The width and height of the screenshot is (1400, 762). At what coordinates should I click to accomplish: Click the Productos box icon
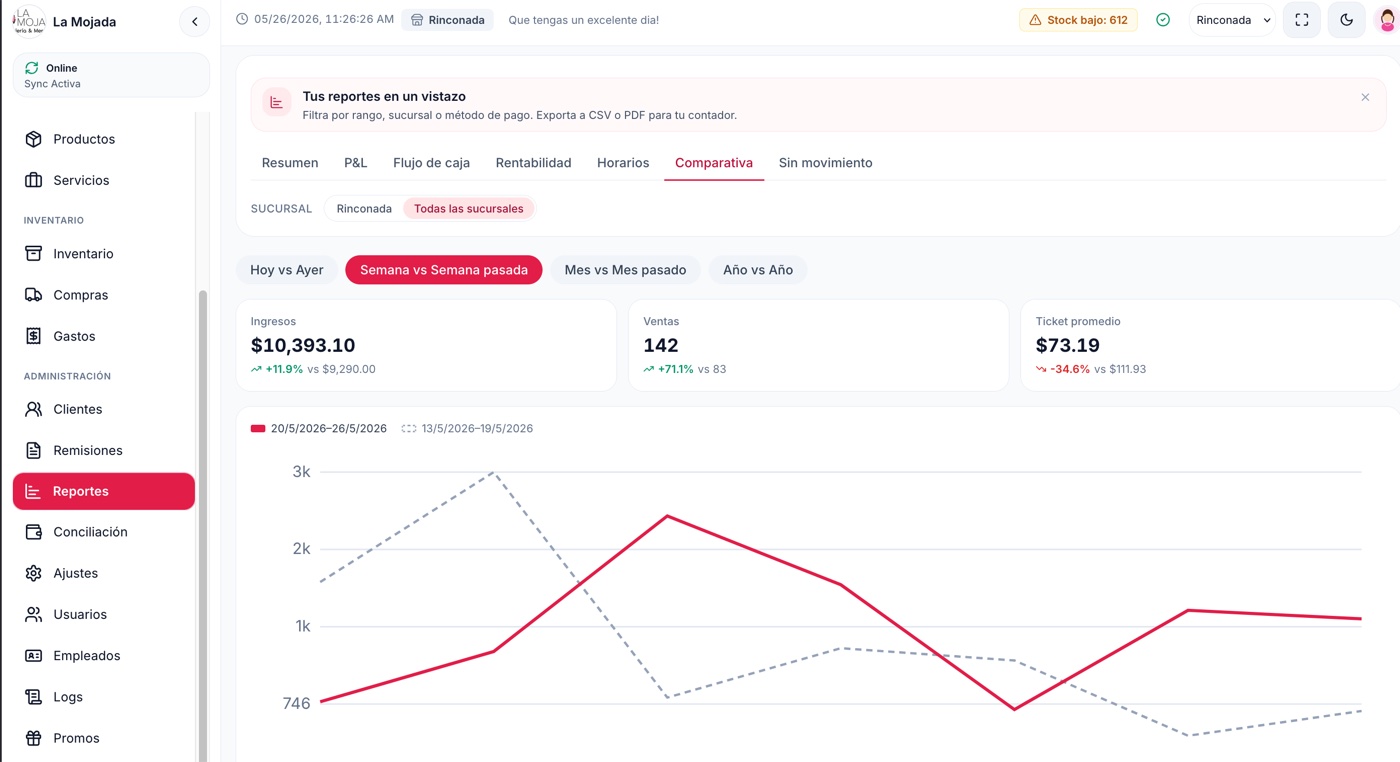tap(34, 139)
